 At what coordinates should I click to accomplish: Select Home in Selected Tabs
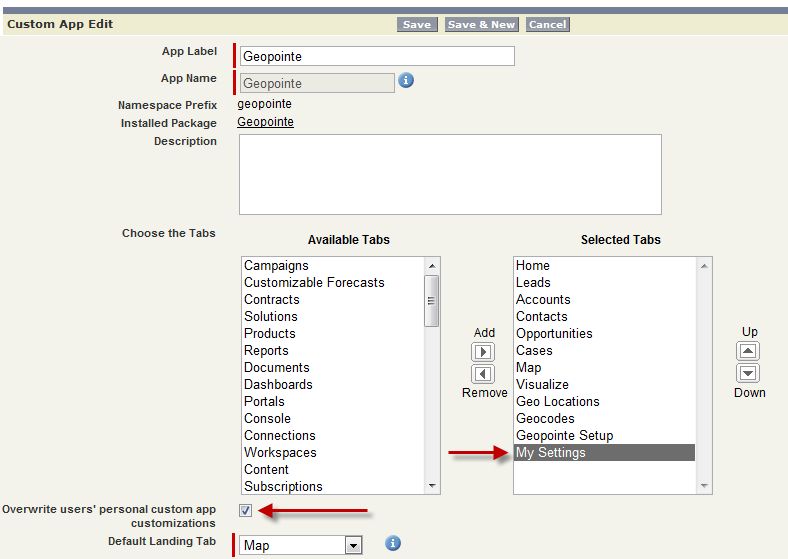(605, 265)
